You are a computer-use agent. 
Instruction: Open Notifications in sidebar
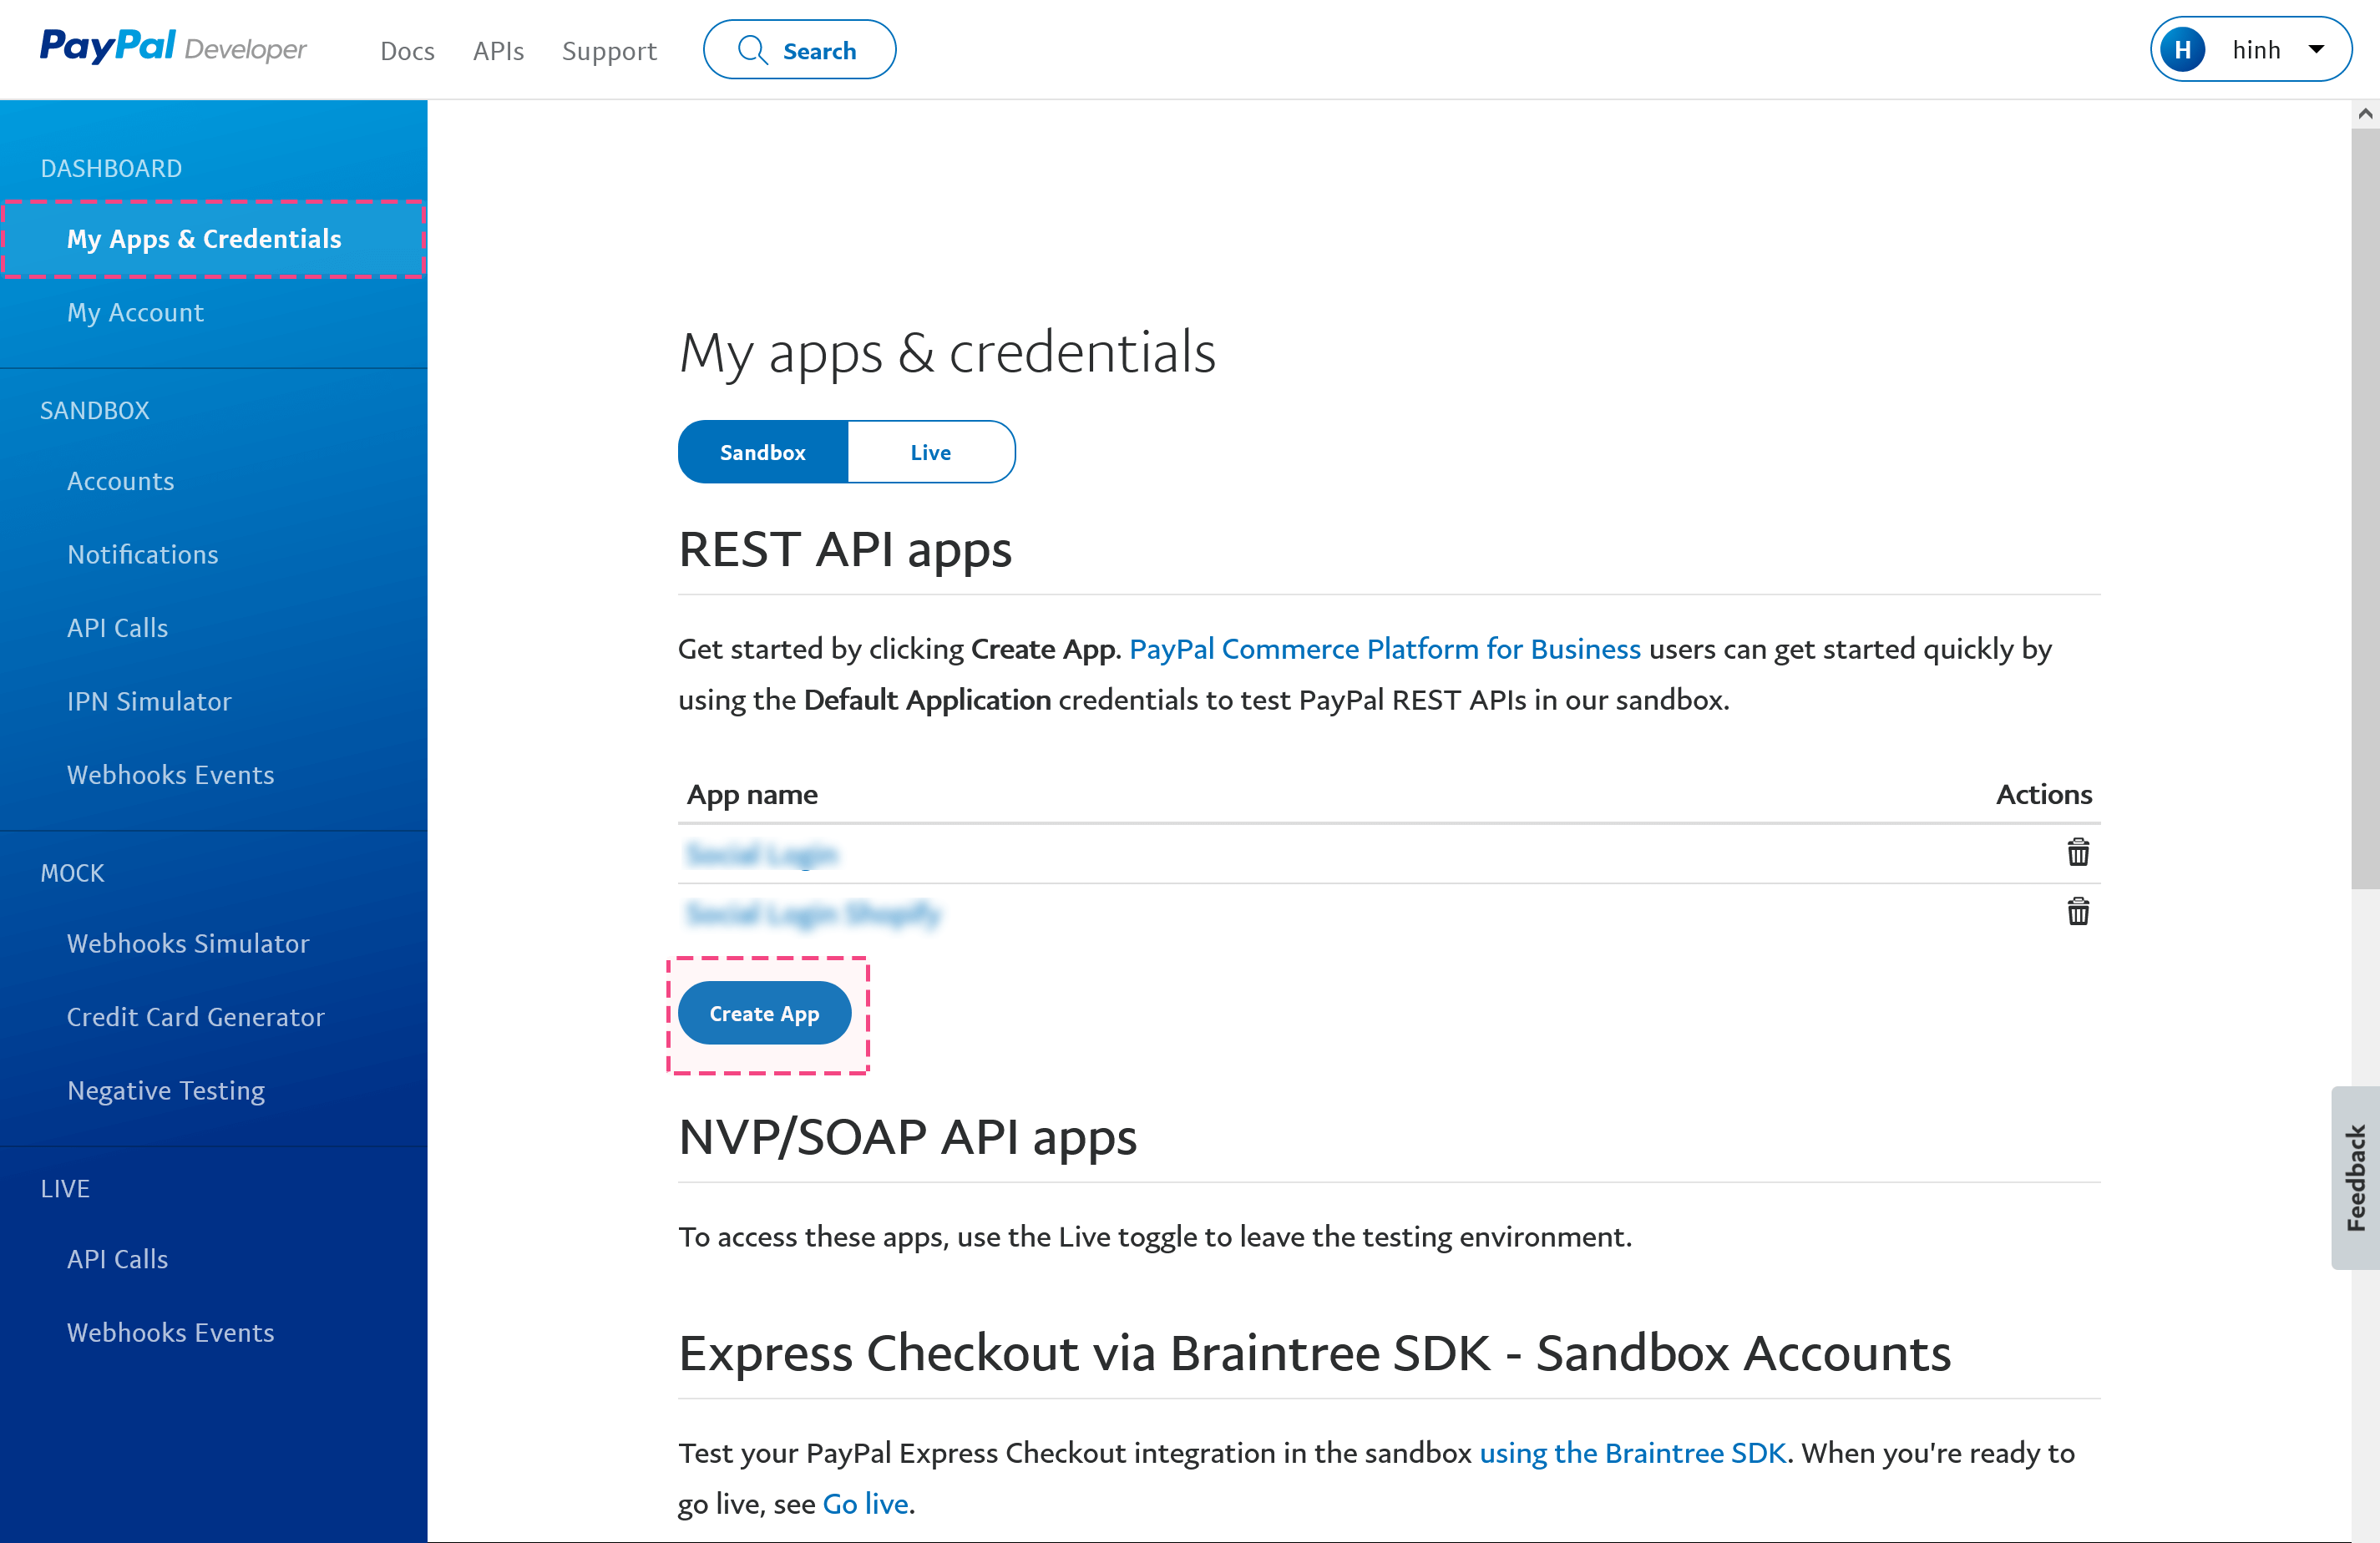(x=142, y=555)
